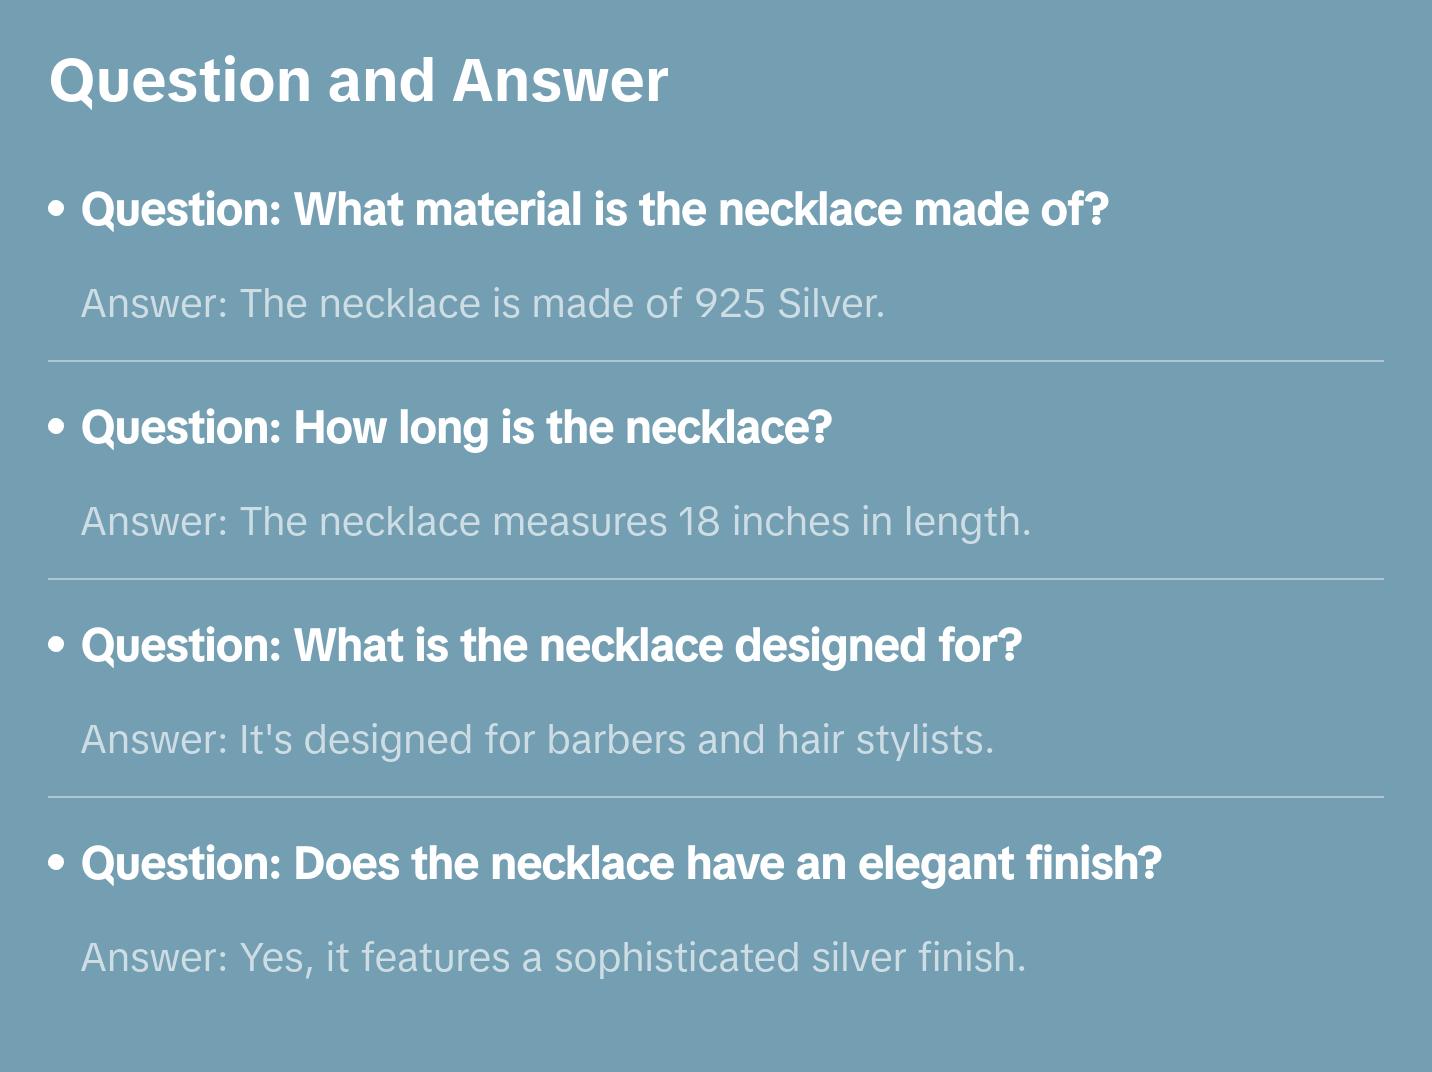
Task: Click the bullet beside the necklace length question
Action: click(57, 427)
